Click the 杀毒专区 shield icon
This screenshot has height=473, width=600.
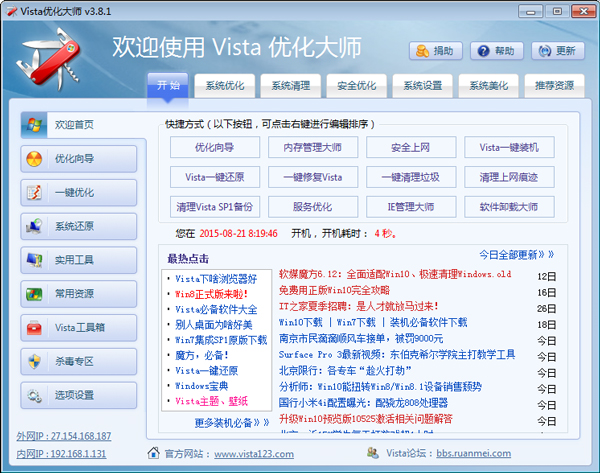pyautogui.click(x=34, y=361)
